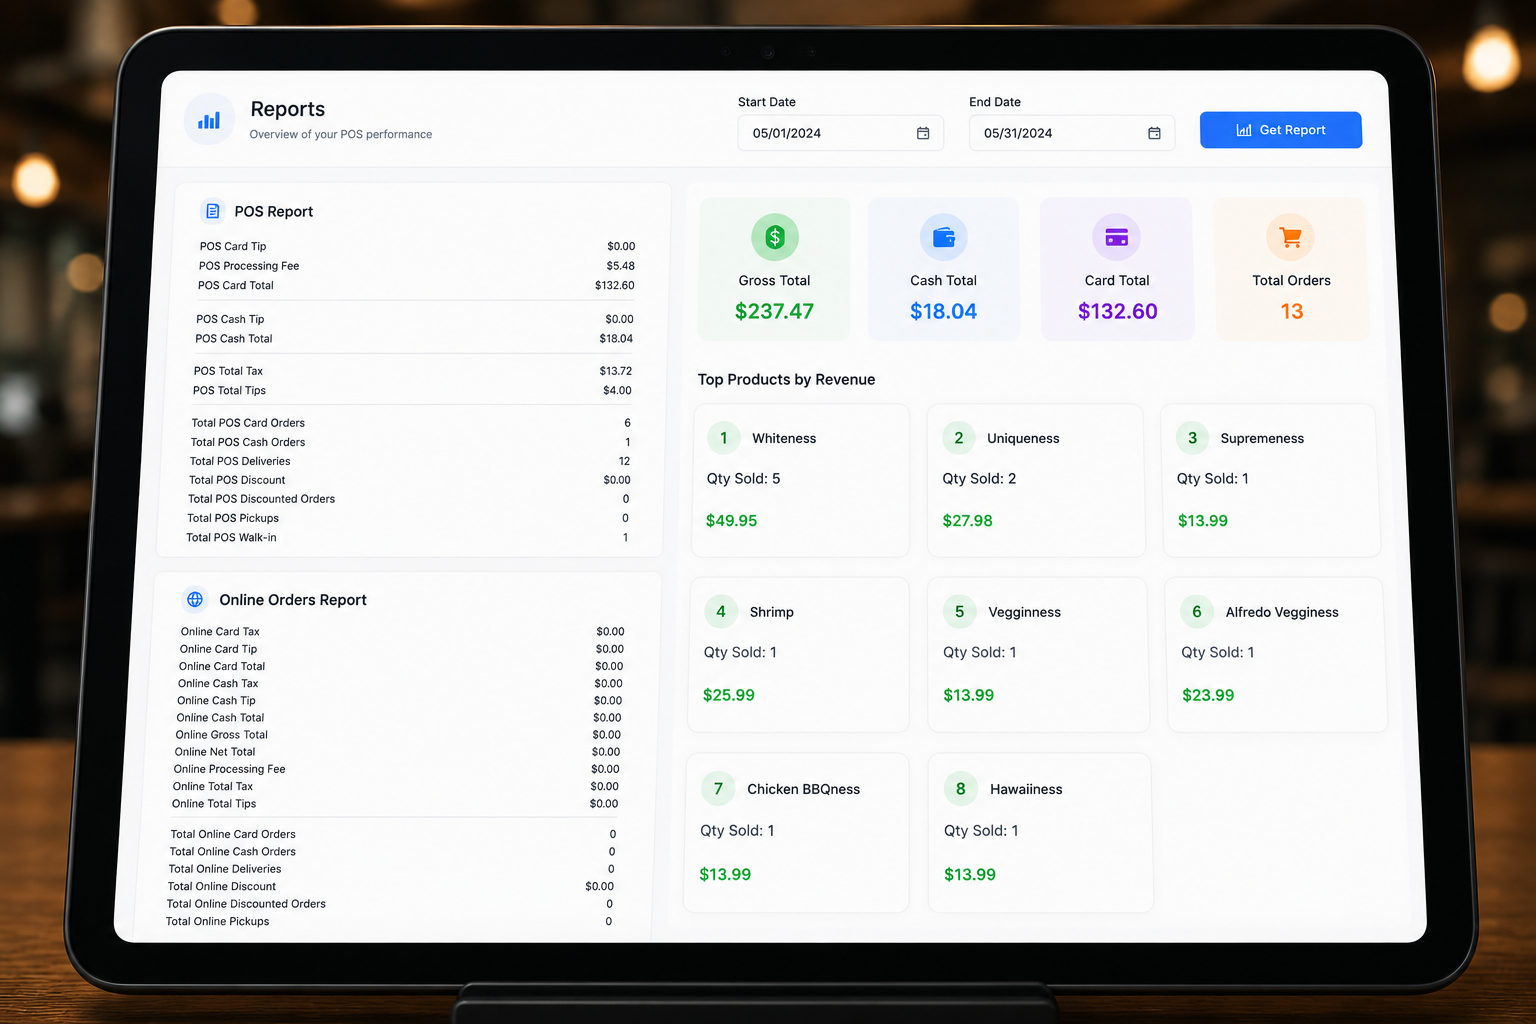Click the POS Processing Fee row label
This screenshot has width=1536, height=1024.
[x=249, y=266]
